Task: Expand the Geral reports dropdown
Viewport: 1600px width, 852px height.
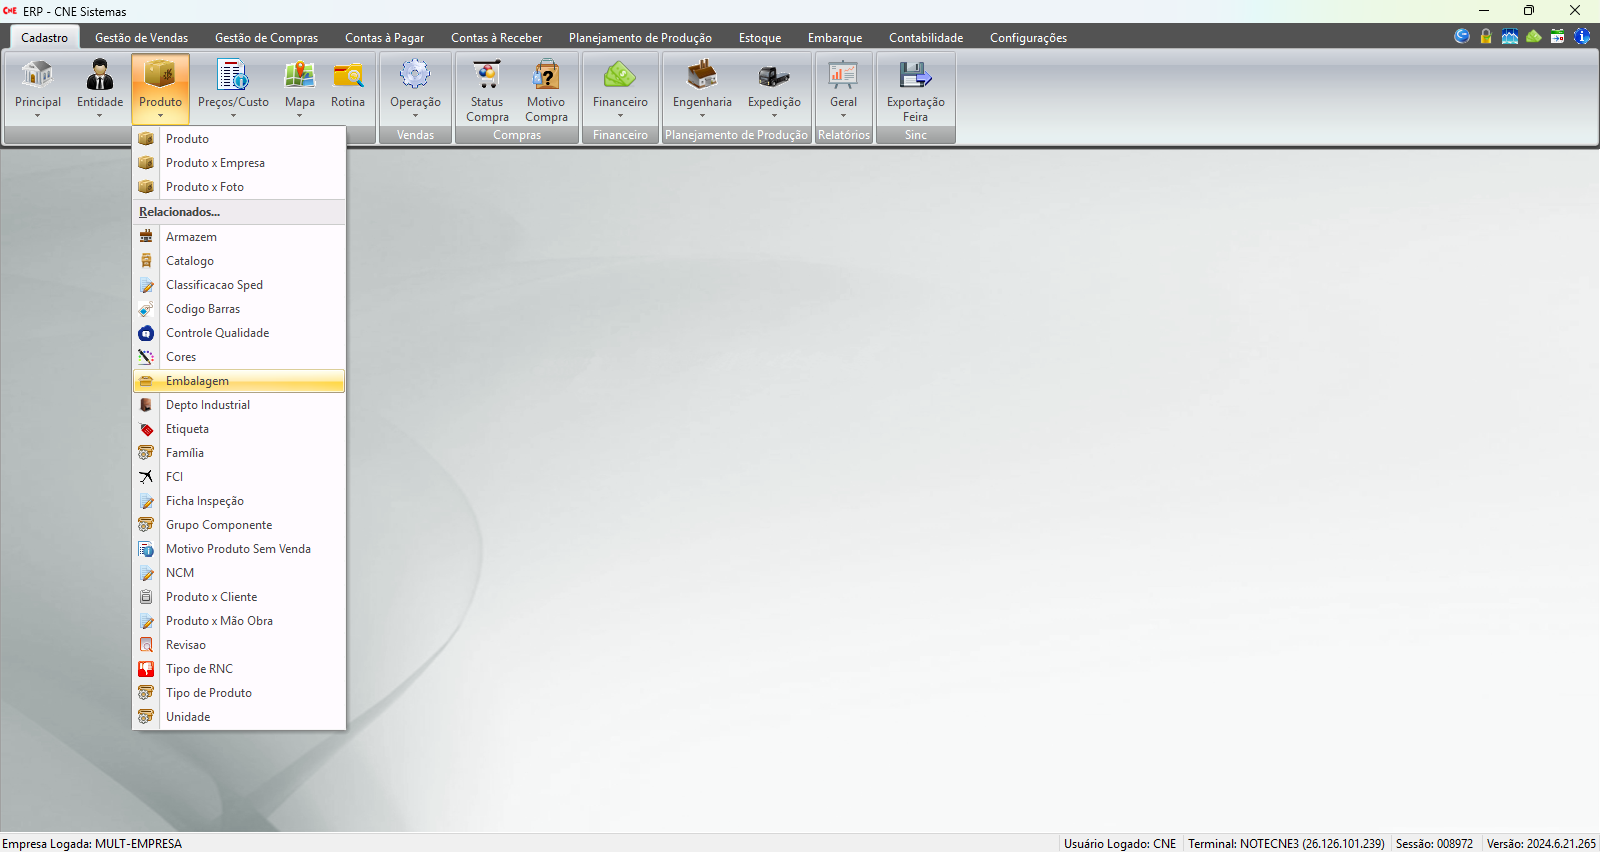Action: pyautogui.click(x=843, y=115)
